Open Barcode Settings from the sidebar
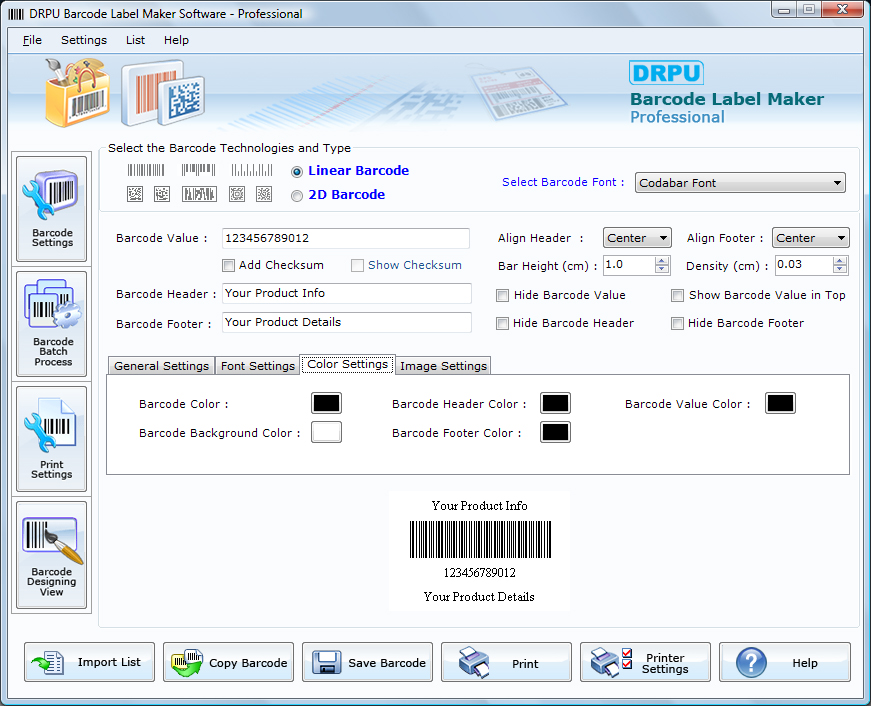The height and width of the screenshot is (706, 871). coord(51,208)
